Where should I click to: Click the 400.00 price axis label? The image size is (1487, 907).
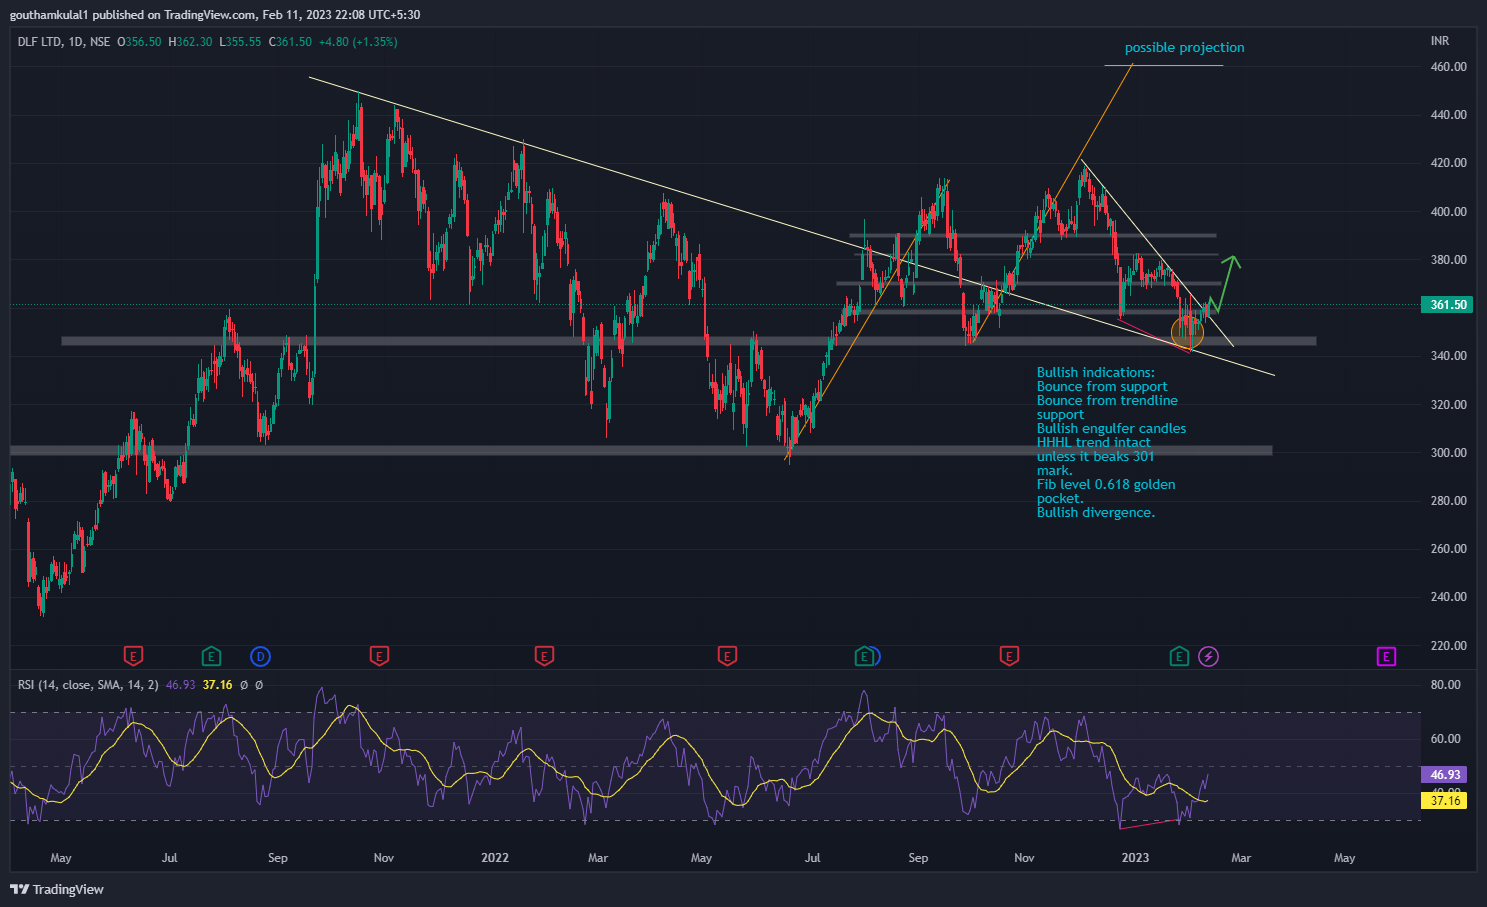(1448, 212)
